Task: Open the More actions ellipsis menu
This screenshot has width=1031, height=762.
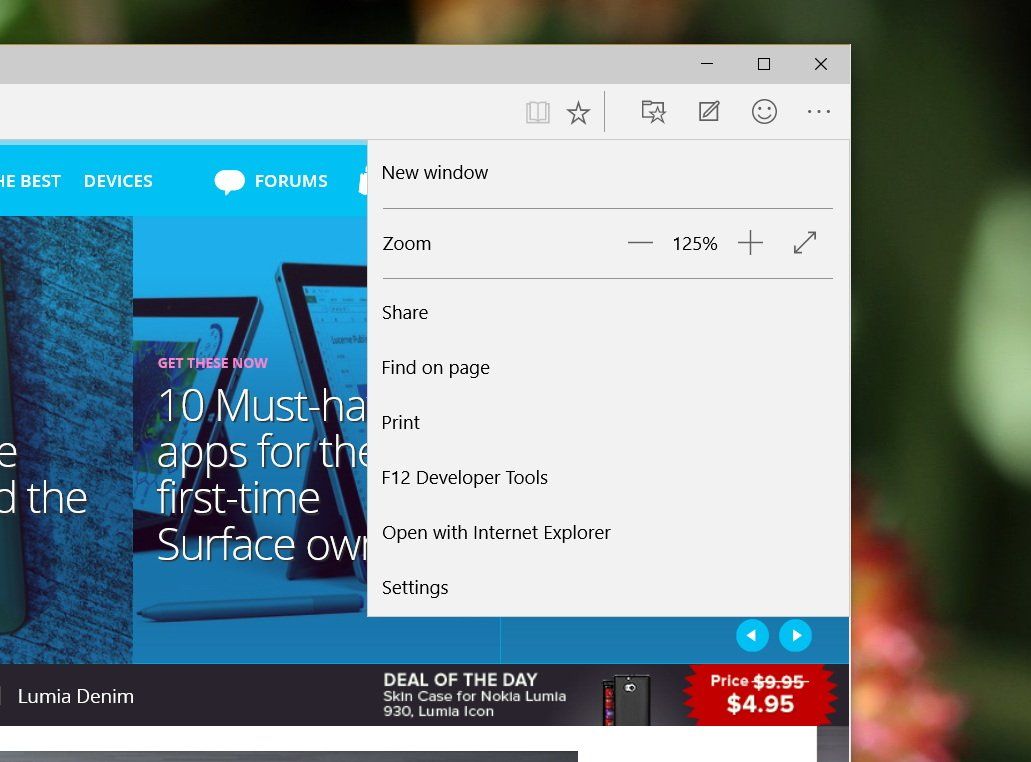Action: click(819, 111)
